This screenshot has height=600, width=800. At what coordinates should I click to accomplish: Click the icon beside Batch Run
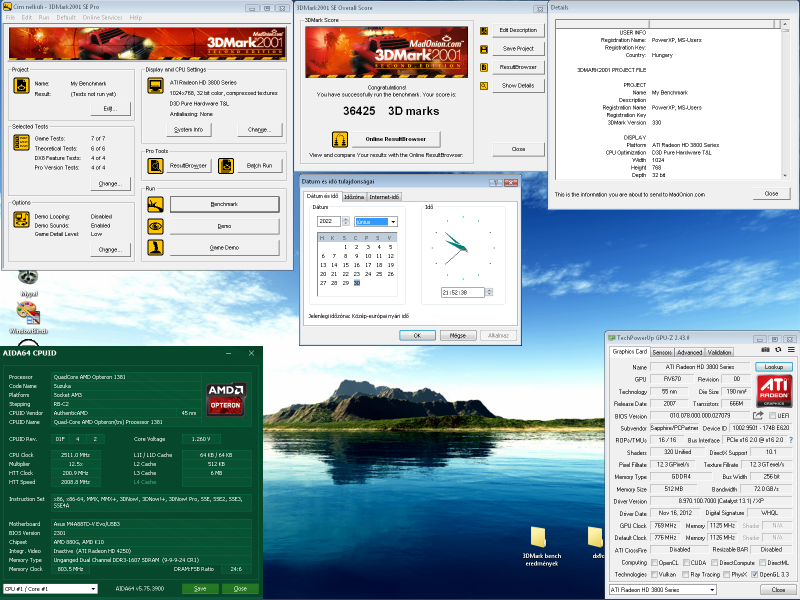coord(226,165)
